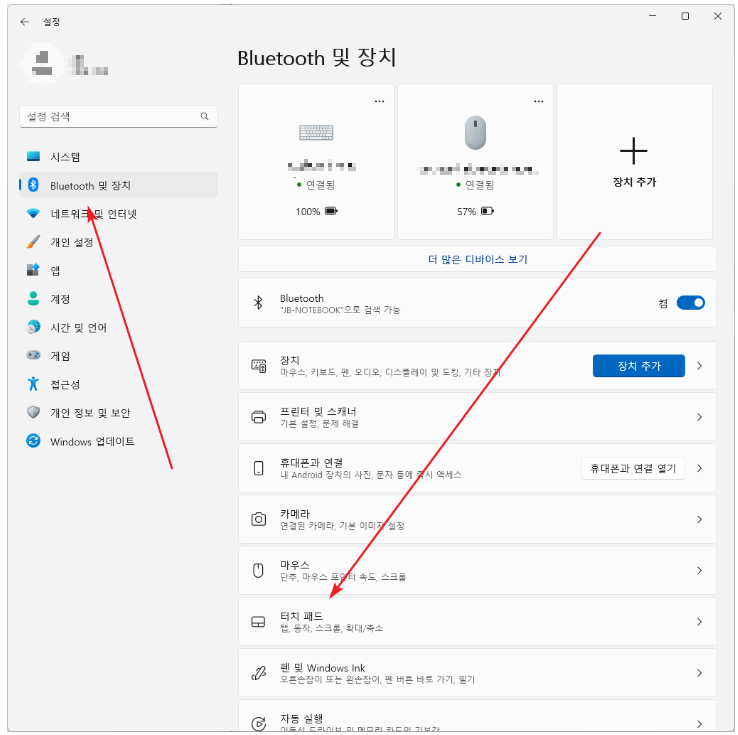Image resolution: width=738 pixels, height=735 pixels.
Task: Click the Time and language globe icon
Action: (33, 327)
